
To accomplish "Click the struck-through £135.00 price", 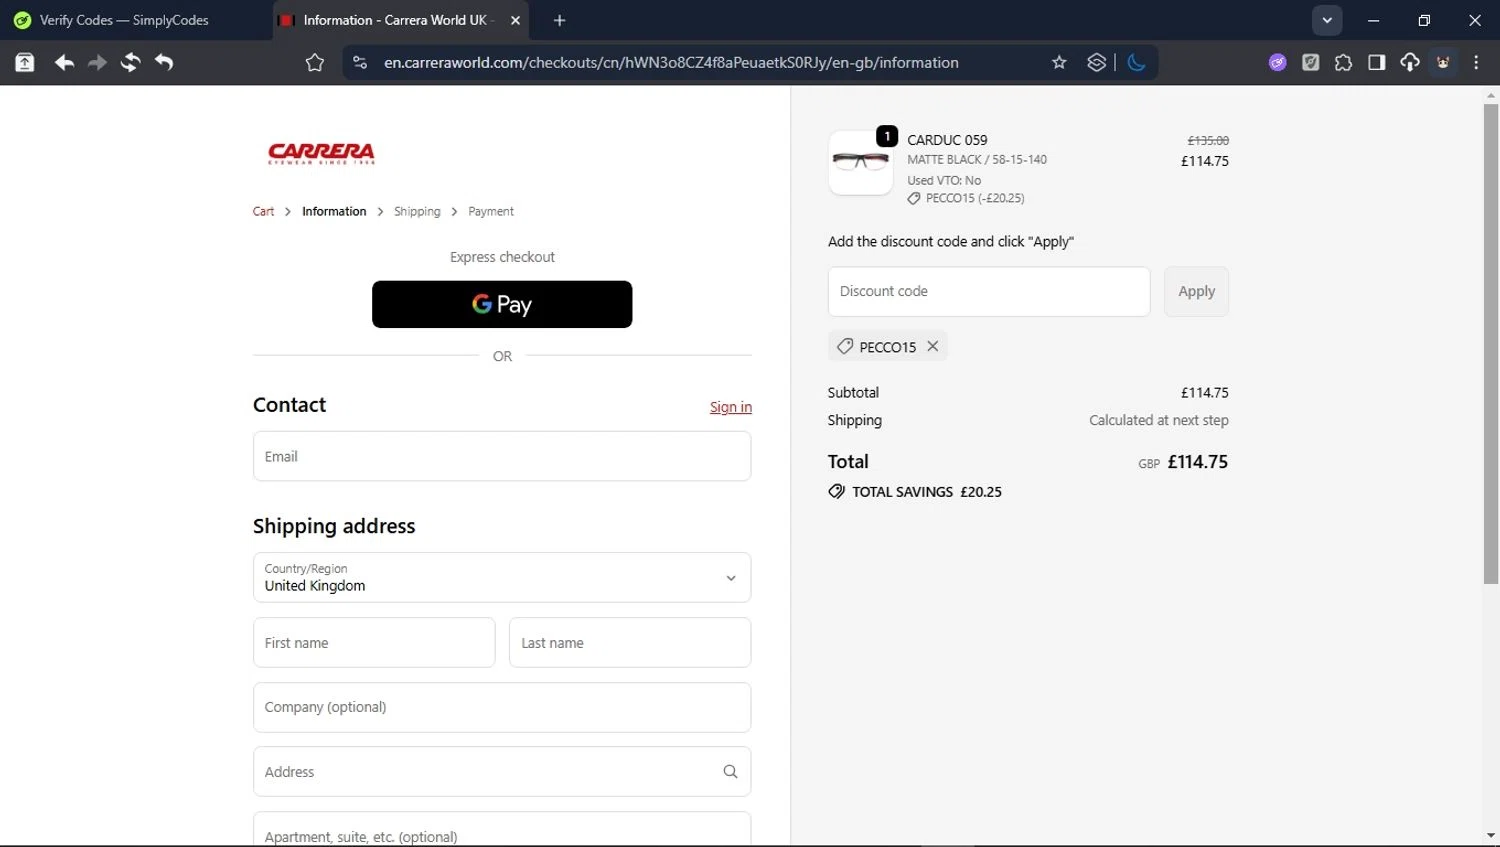I will coord(1208,141).
